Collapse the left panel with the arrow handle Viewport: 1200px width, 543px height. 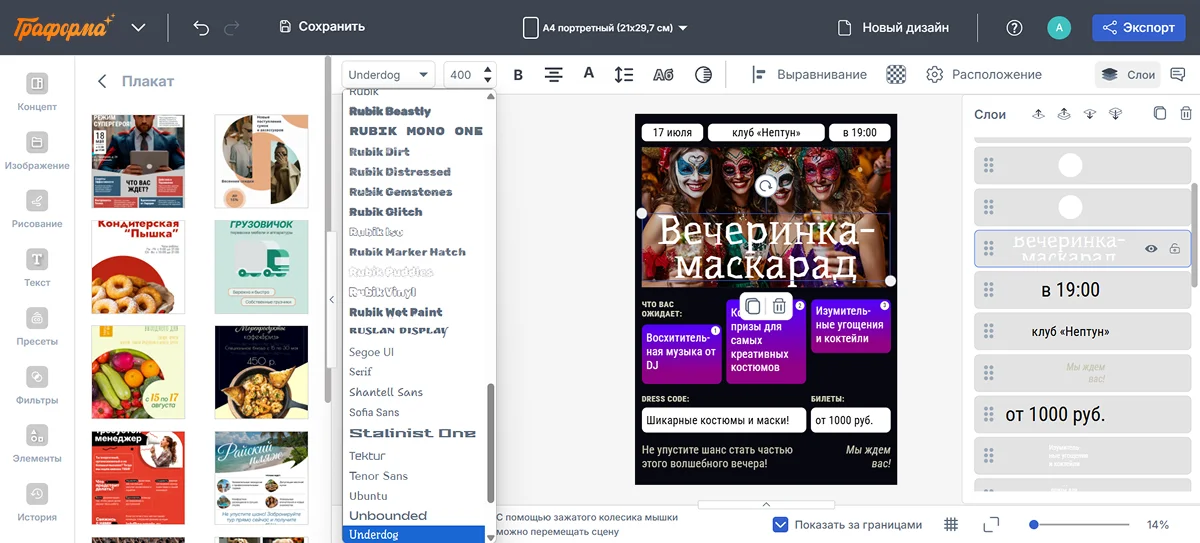[x=331, y=299]
